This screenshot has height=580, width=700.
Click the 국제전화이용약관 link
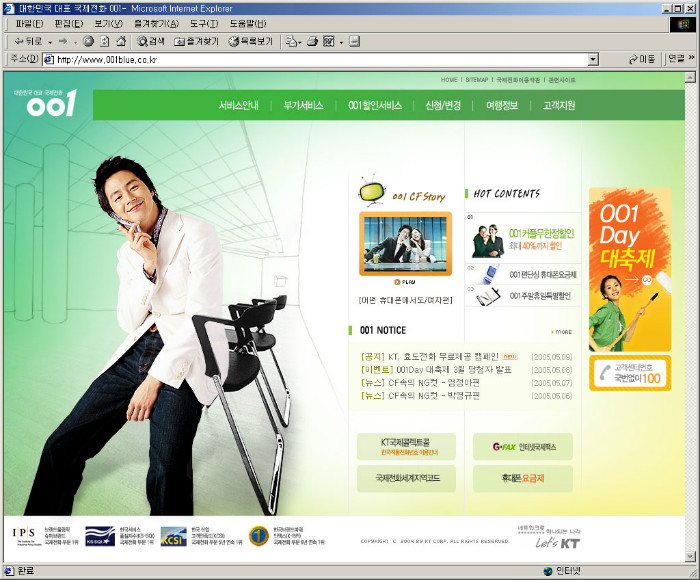[518, 80]
